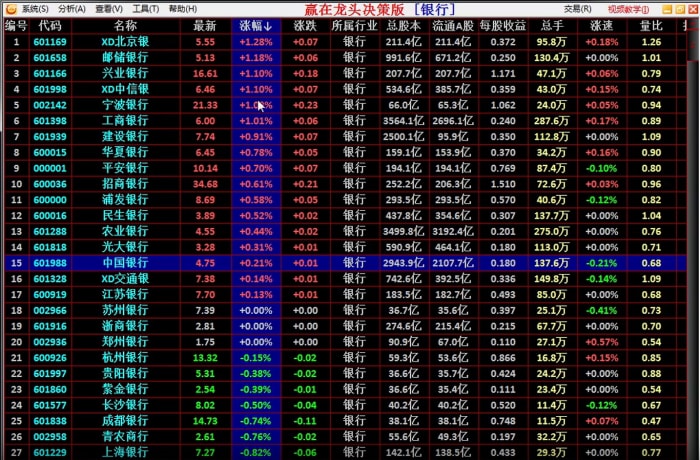Image resolution: width=700 pixels, height=460 pixels.
Task: Select stock 工商银行
Action: [125, 121]
